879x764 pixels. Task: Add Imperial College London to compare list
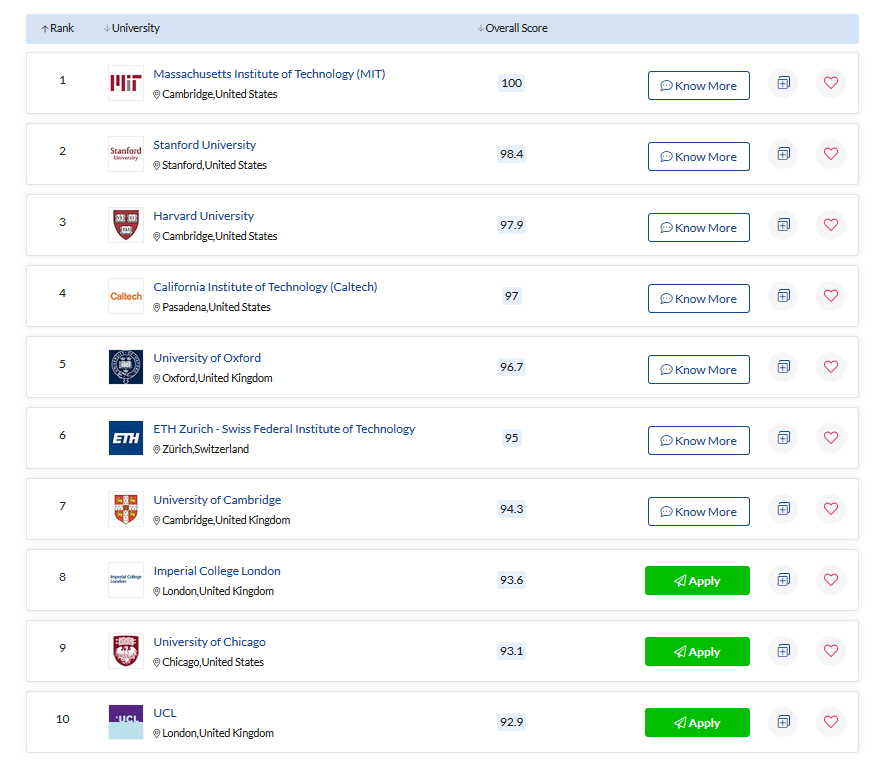tap(783, 580)
